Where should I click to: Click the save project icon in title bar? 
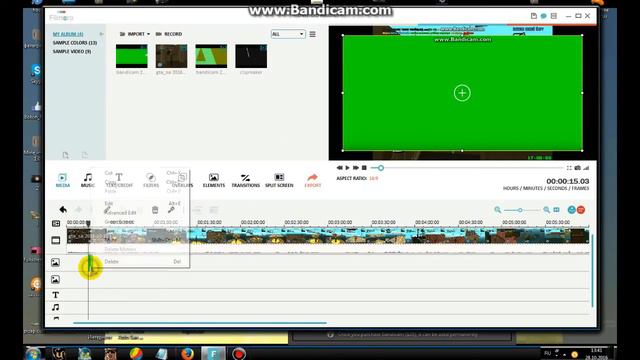coord(534,16)
